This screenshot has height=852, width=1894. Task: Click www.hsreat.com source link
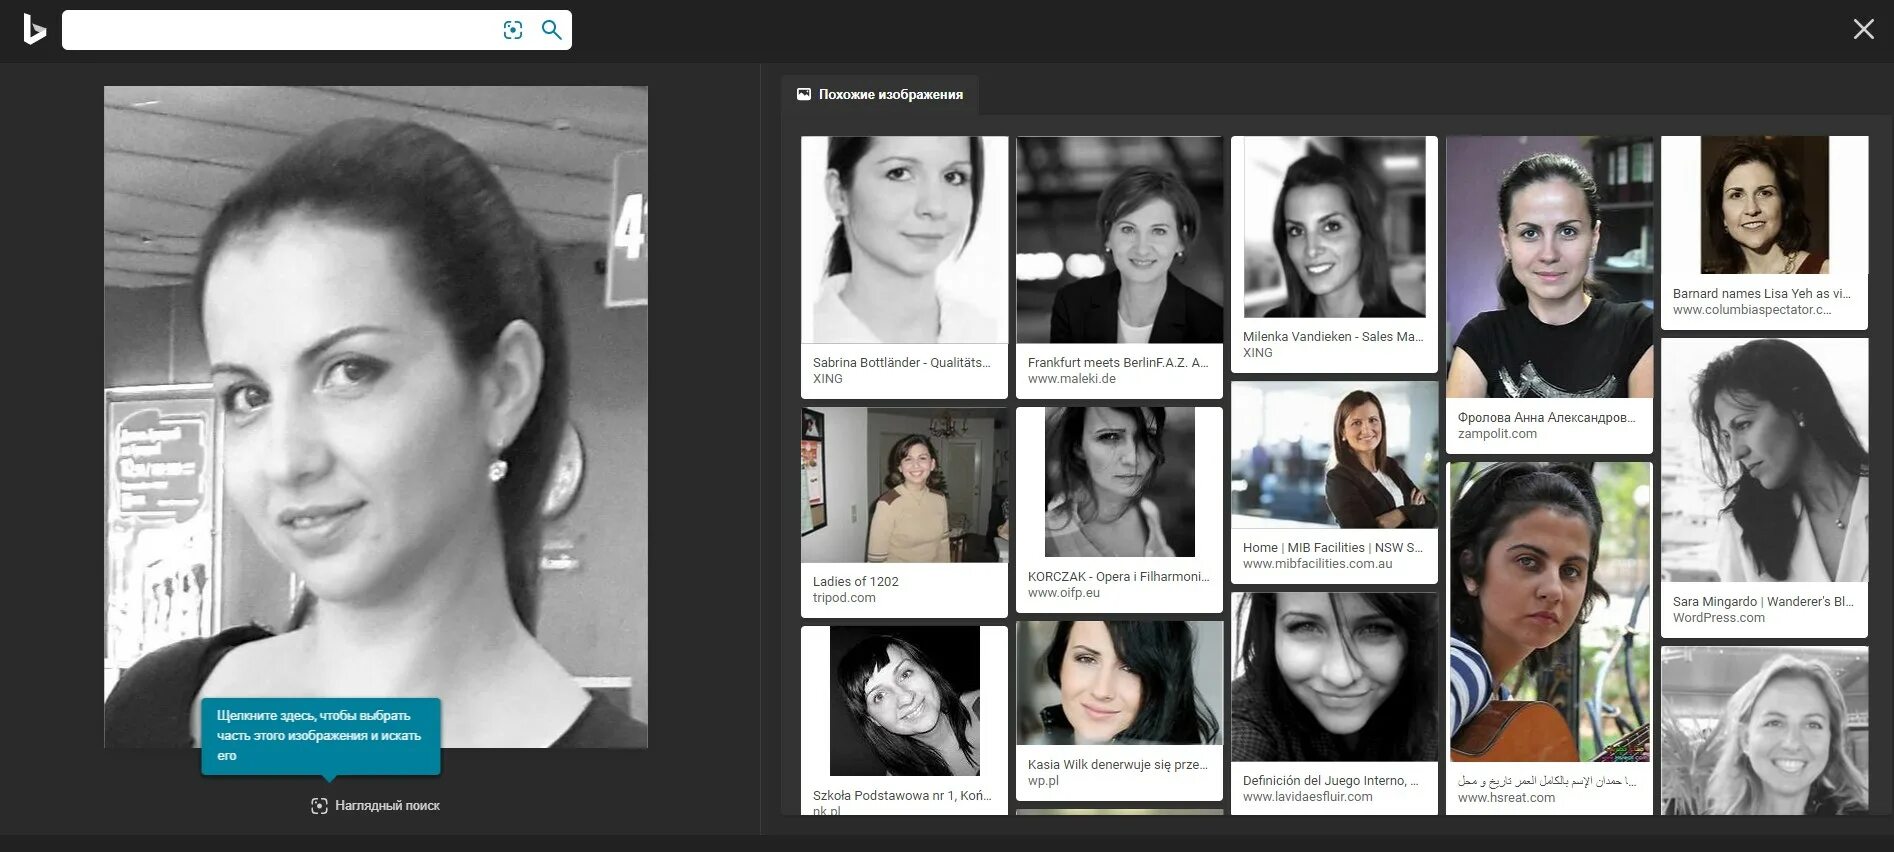point(1506,797)
